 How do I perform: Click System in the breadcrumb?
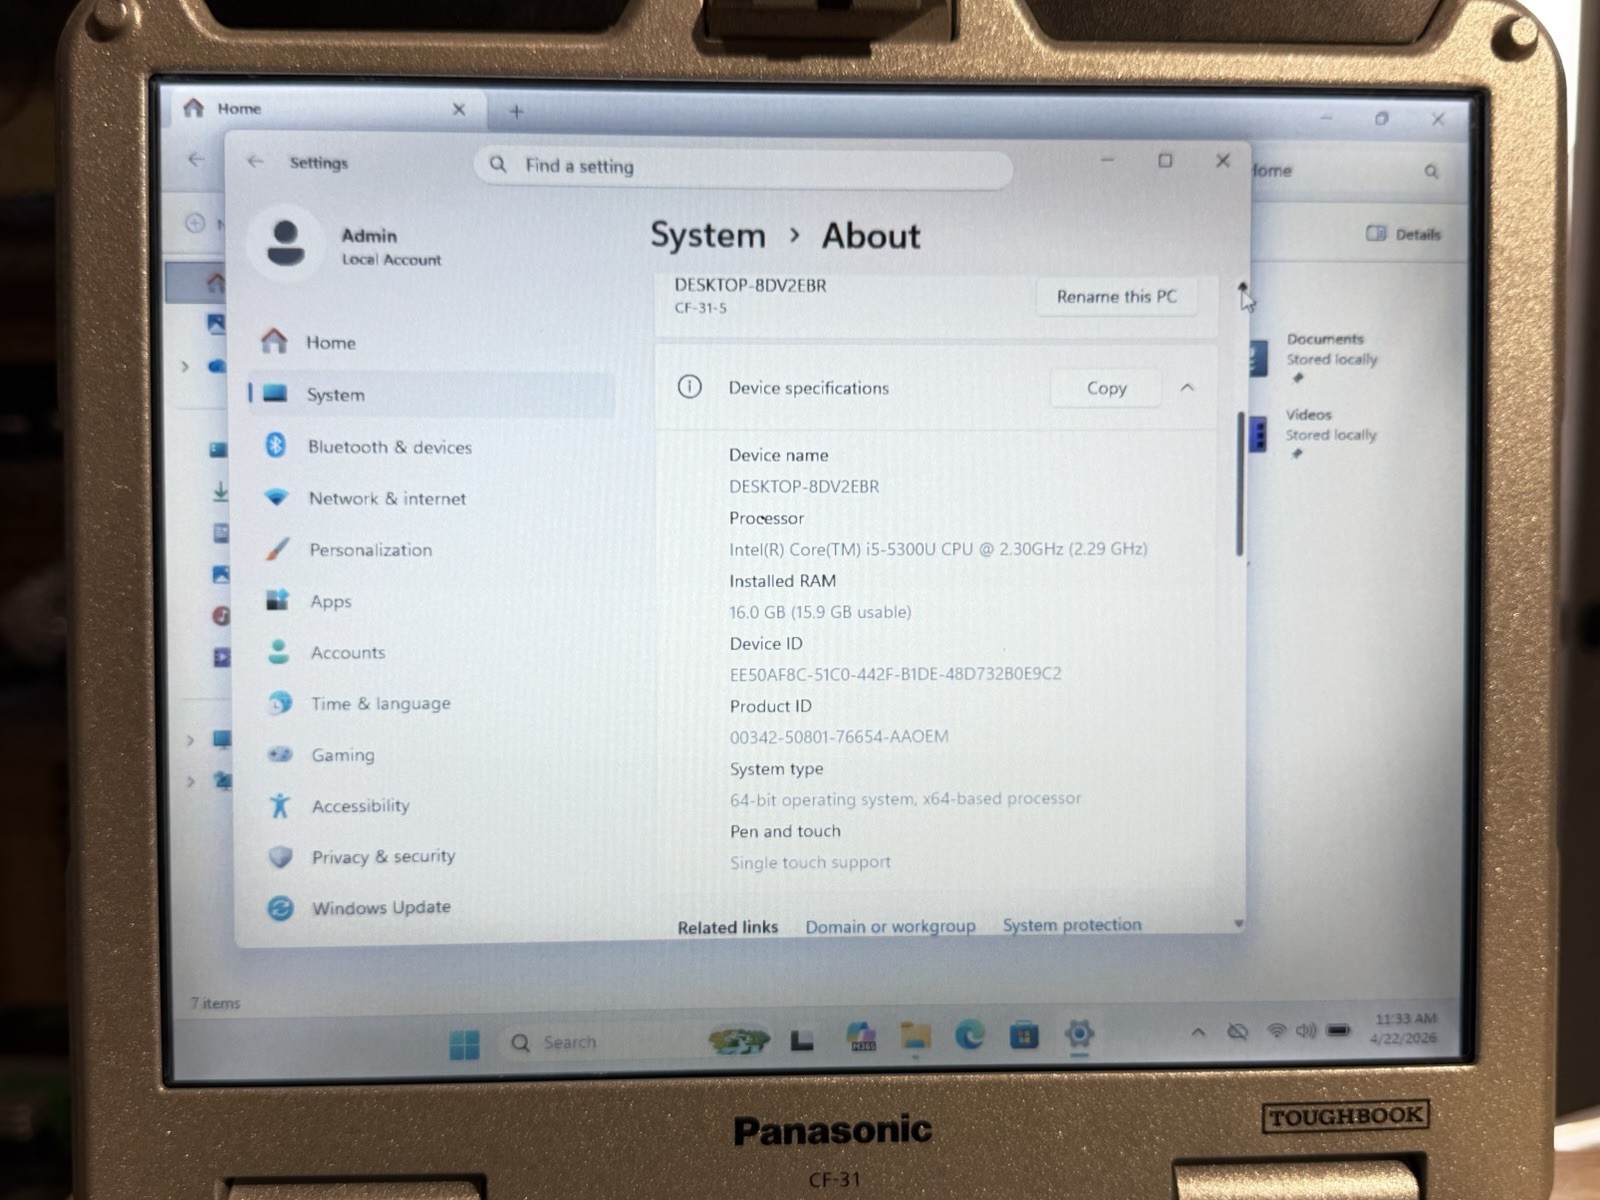point(708,235)
